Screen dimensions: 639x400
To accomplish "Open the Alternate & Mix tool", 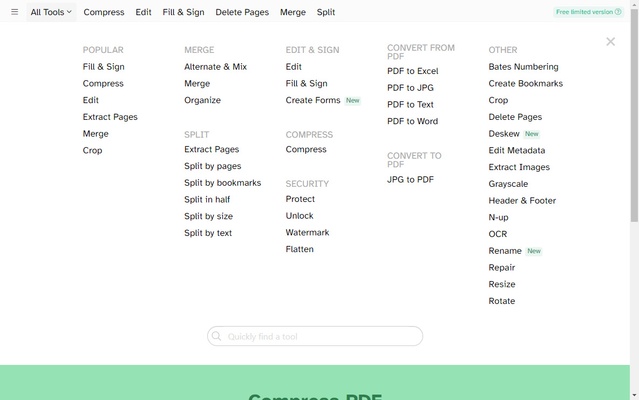I will coord(215,67).
